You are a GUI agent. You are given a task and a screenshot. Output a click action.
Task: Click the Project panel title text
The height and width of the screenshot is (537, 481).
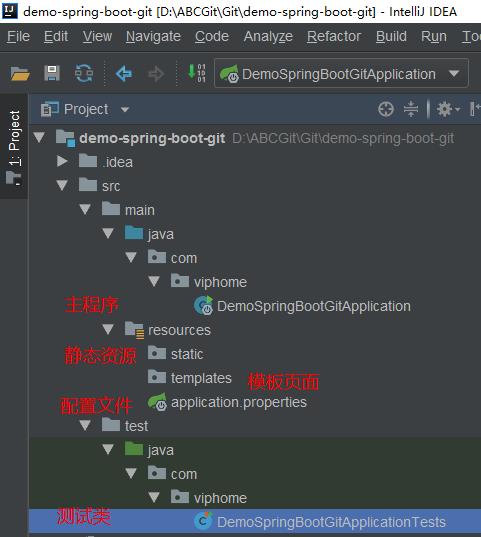(x=86, y=110)
